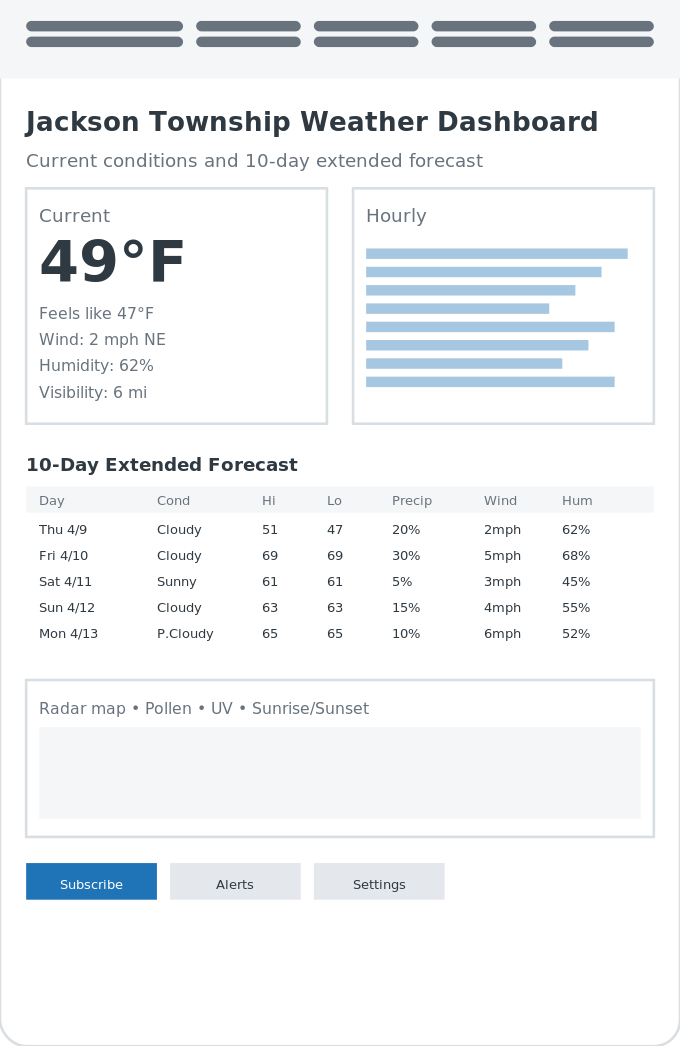Viewport: 680px width, 1046px height.
Task: Click the top bar in Hourly chart
Action: click(496, 253)
